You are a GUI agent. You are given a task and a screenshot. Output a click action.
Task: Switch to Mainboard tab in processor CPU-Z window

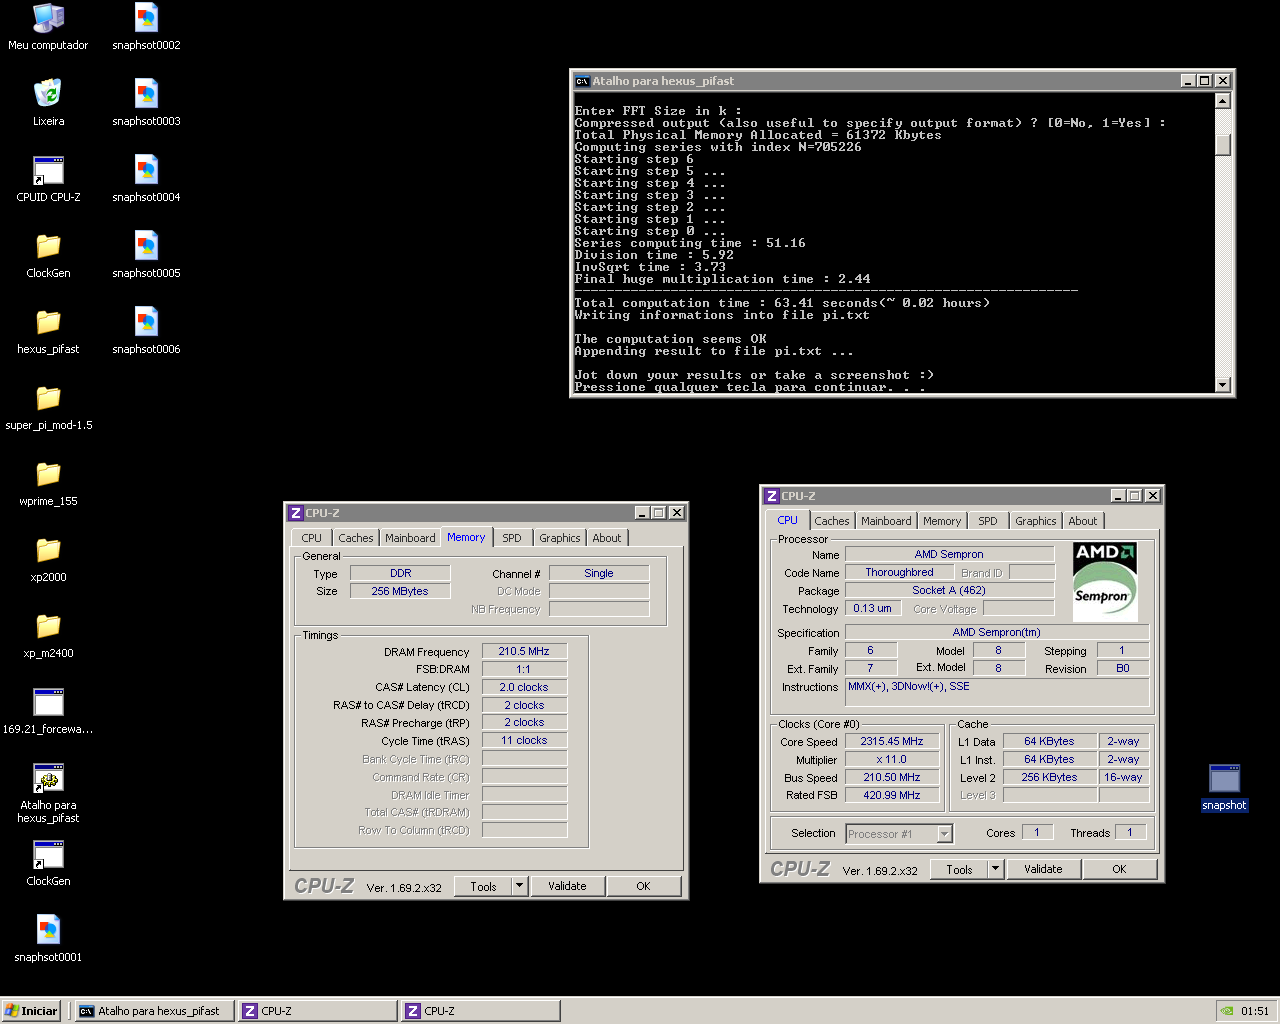(886, 521)
